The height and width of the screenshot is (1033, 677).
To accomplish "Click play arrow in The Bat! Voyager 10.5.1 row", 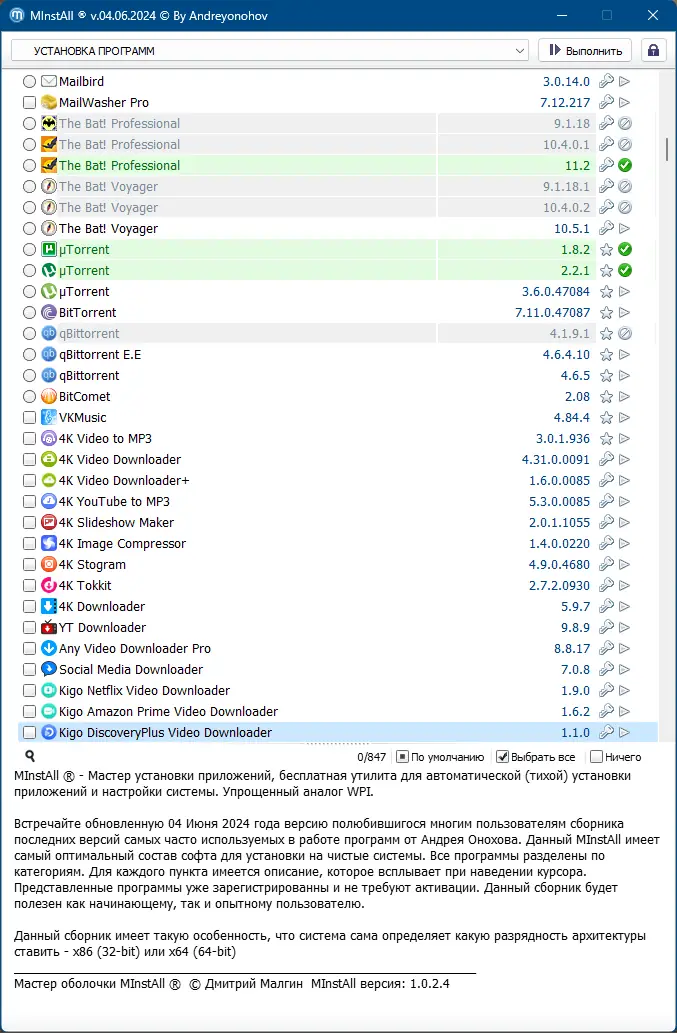I will [625, 229].
